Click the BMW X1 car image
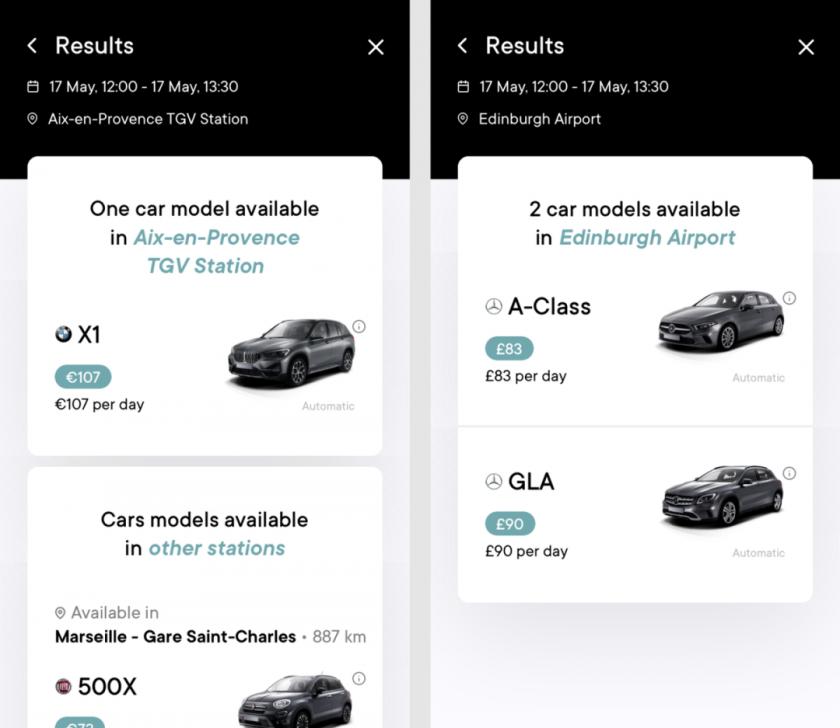Viewport: 840px width, 728px height. (291, 352)
